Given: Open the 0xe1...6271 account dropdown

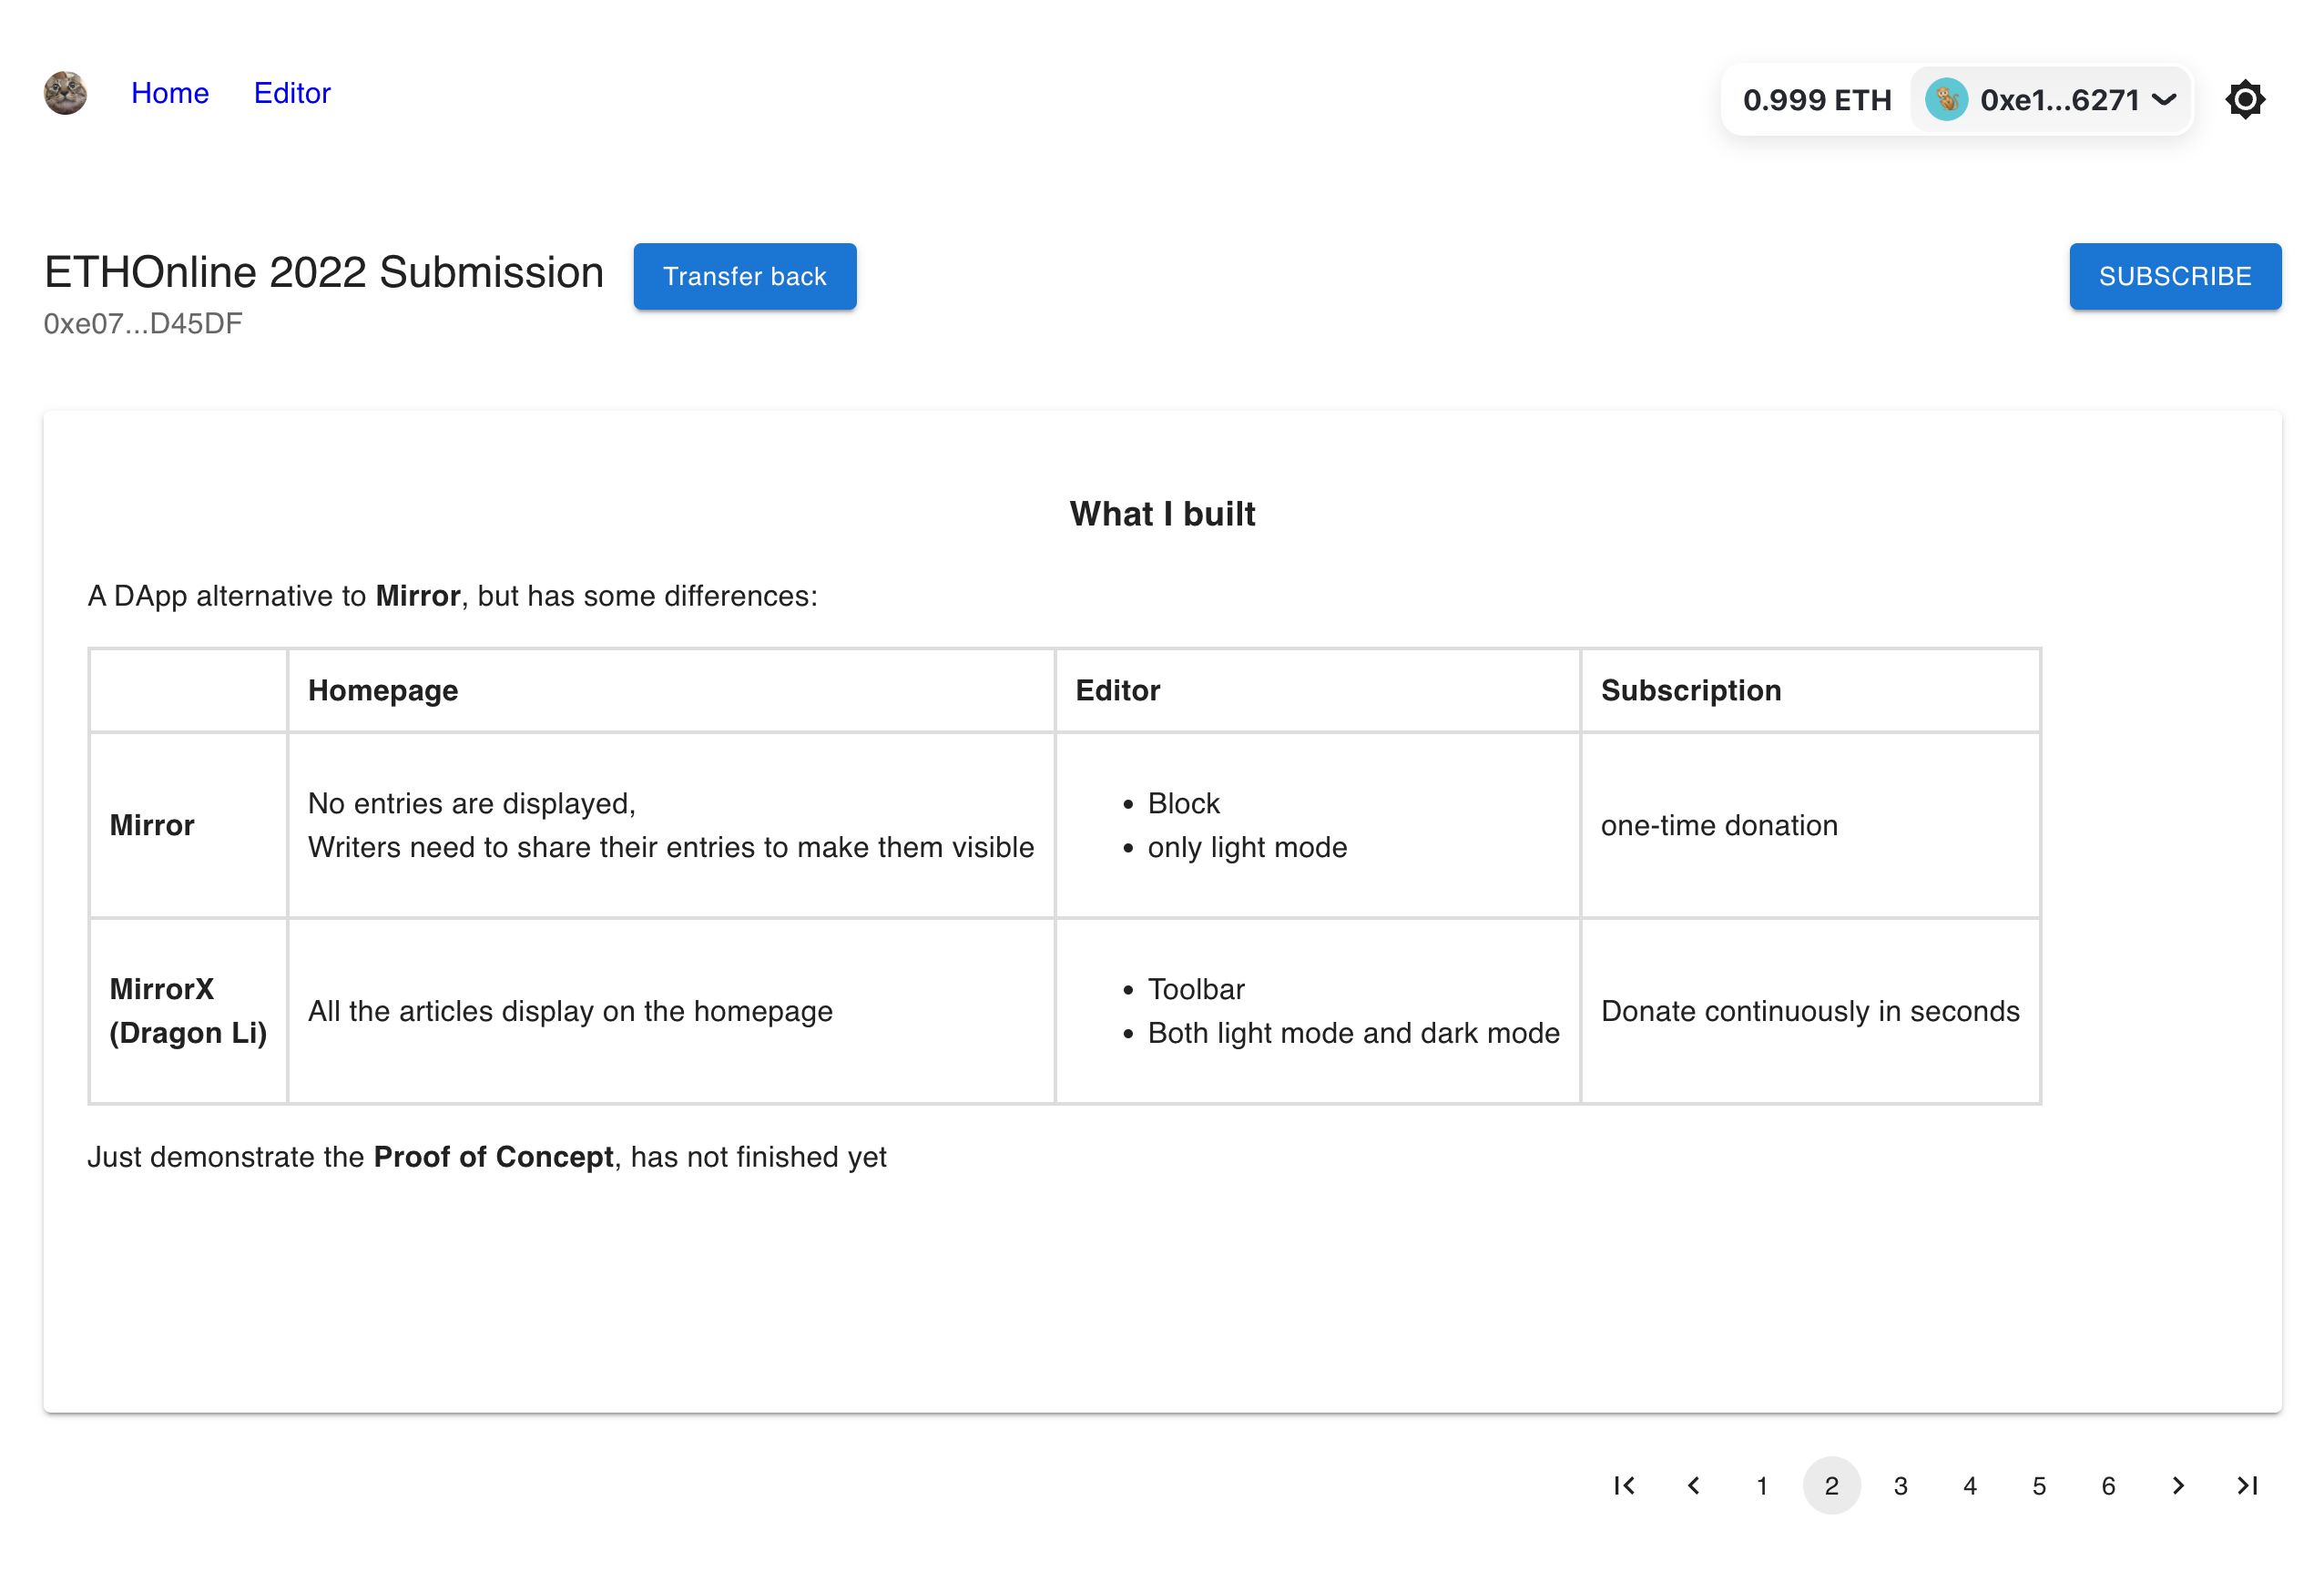Looking at the screenshot, I should (2051, 100).
